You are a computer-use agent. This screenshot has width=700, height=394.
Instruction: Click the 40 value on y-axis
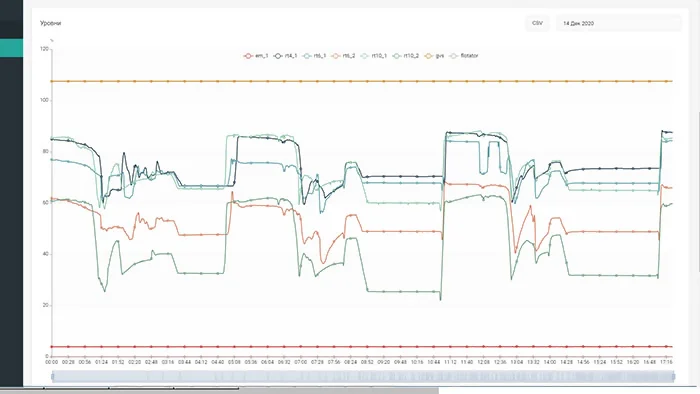(46, 254)
